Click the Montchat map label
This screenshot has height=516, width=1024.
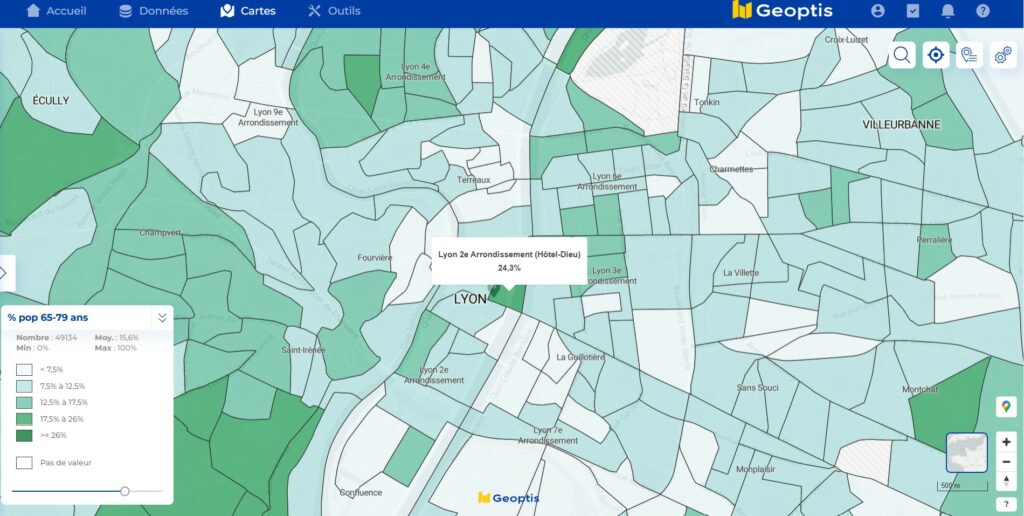point(920,389)
